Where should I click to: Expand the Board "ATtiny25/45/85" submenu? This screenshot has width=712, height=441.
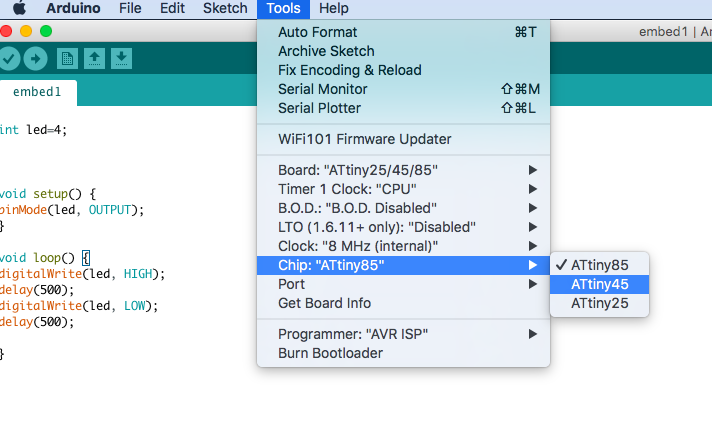click(x=403, y=170)
